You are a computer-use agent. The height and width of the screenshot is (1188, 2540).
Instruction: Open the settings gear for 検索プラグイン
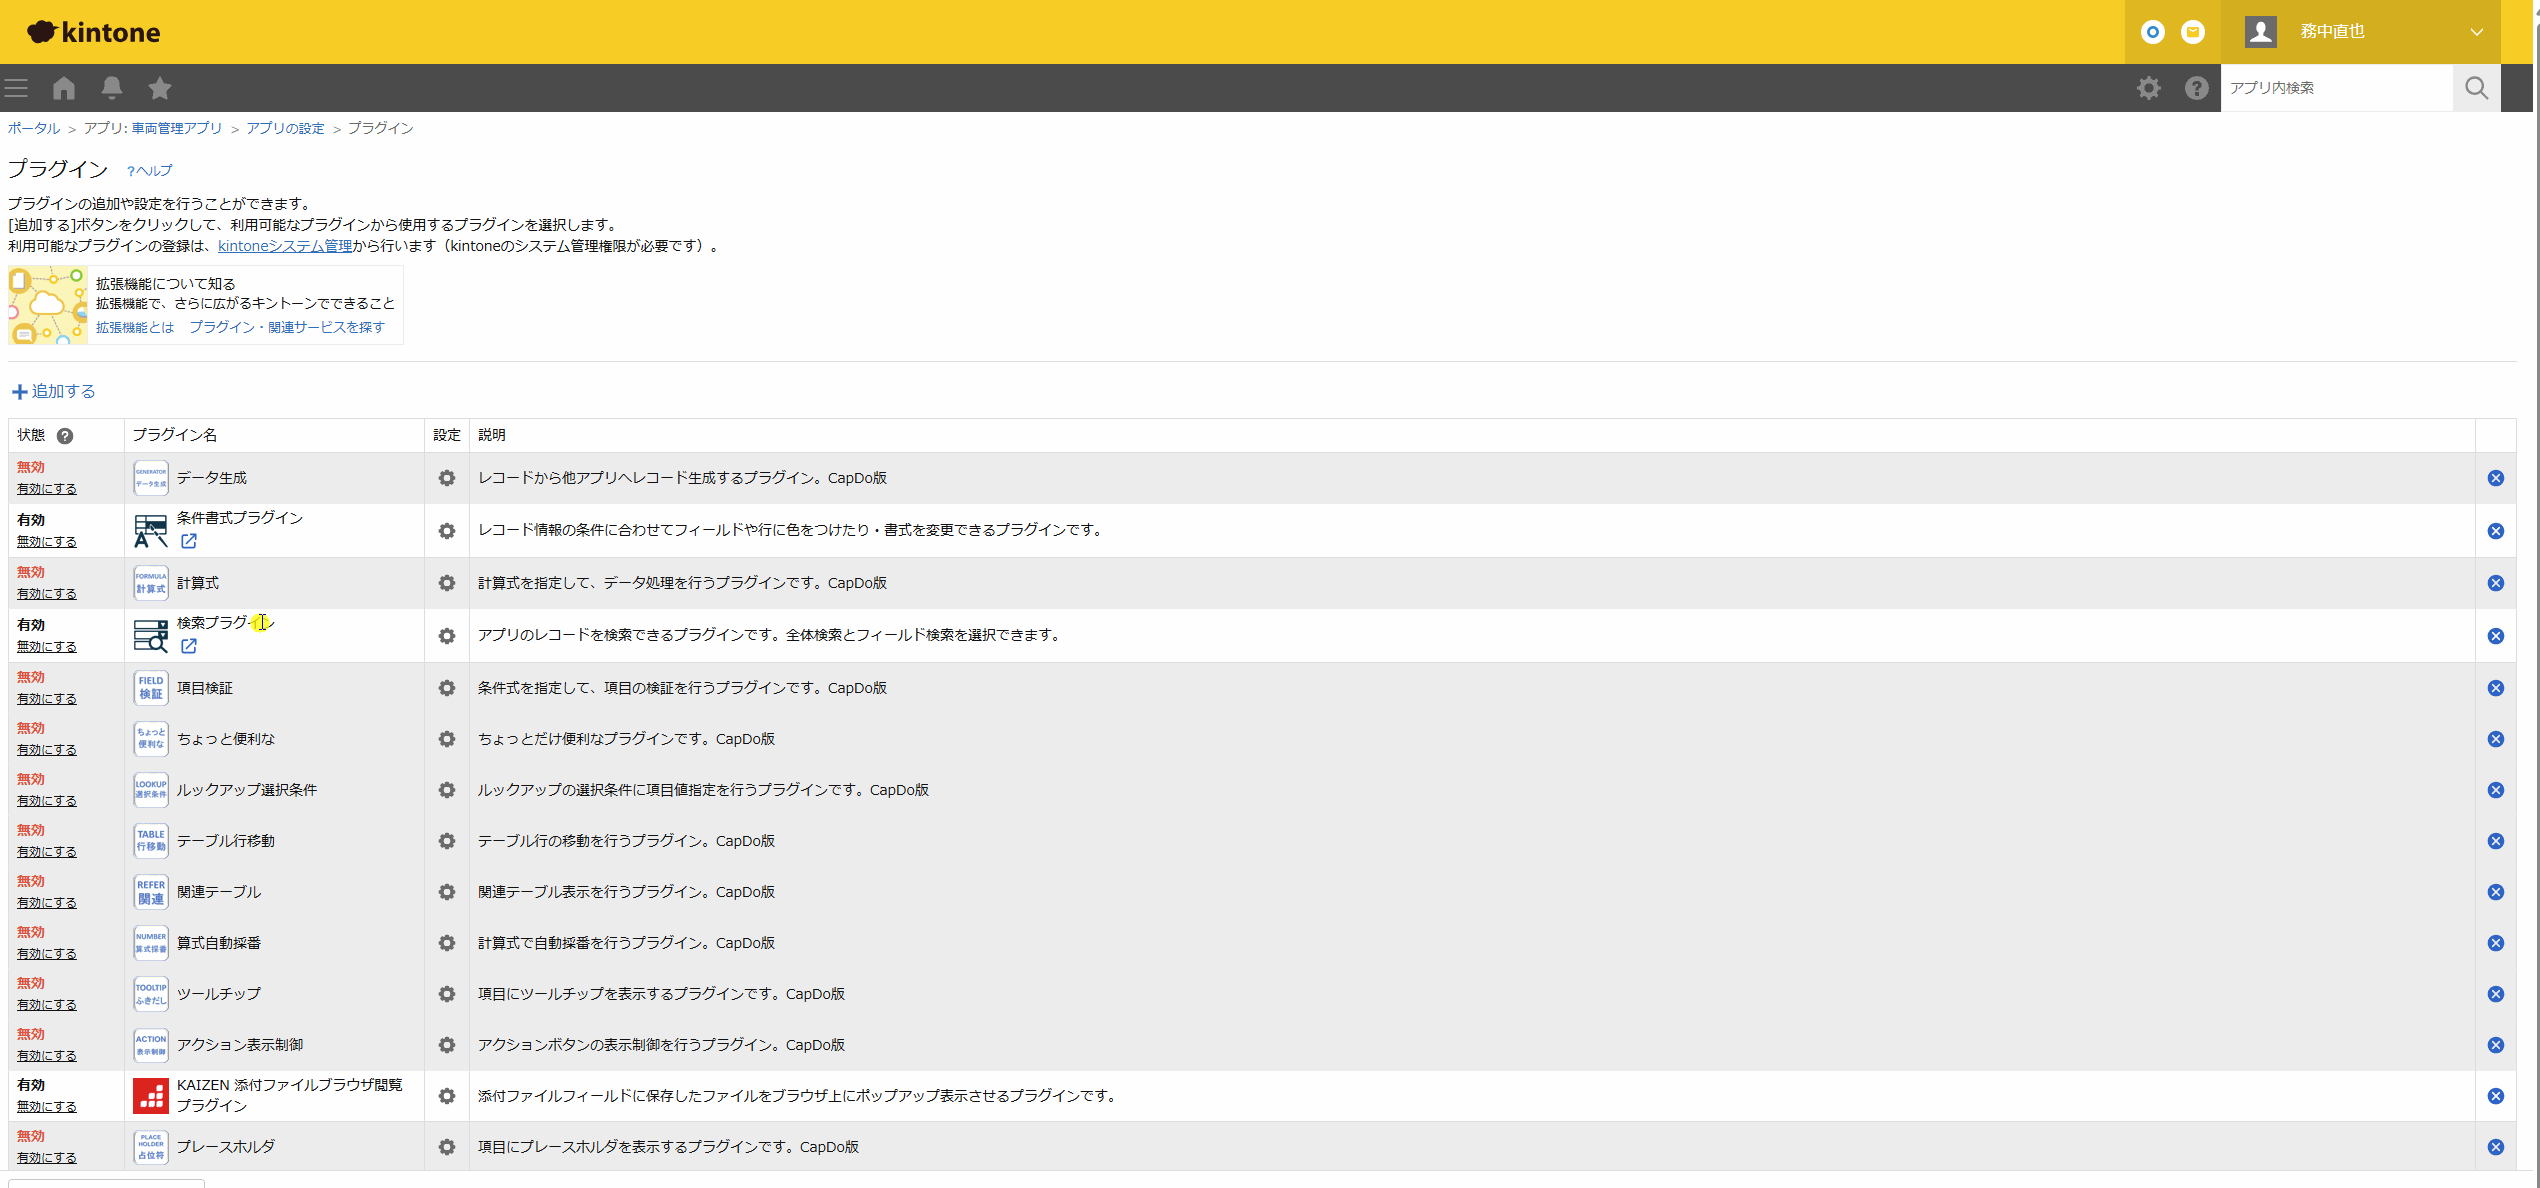pyautogui.click(x=447, y=636)
